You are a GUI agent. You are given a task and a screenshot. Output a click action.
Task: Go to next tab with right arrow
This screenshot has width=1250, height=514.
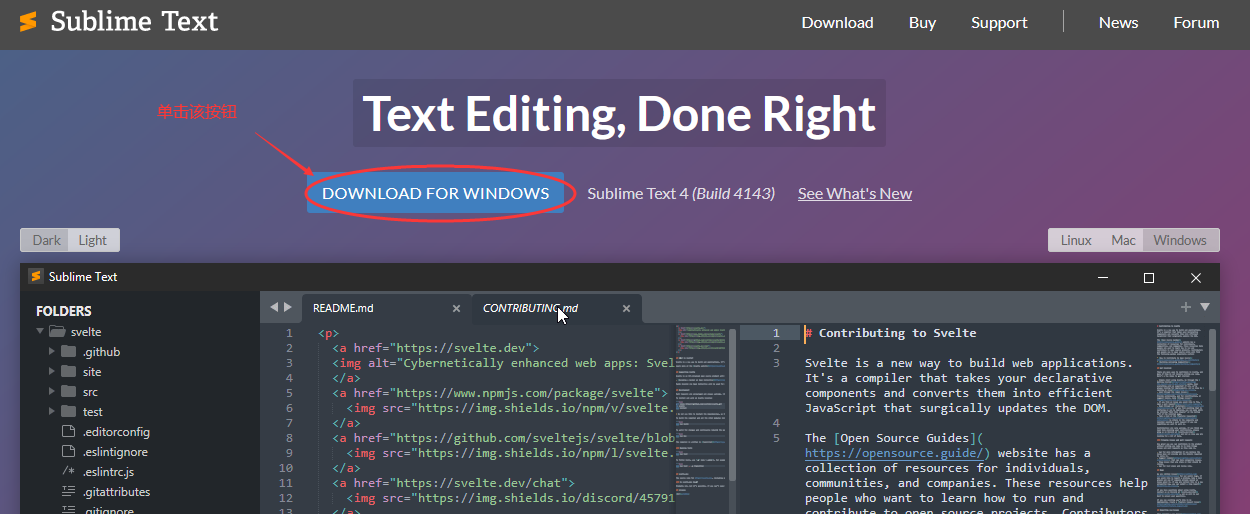[288, 308]
